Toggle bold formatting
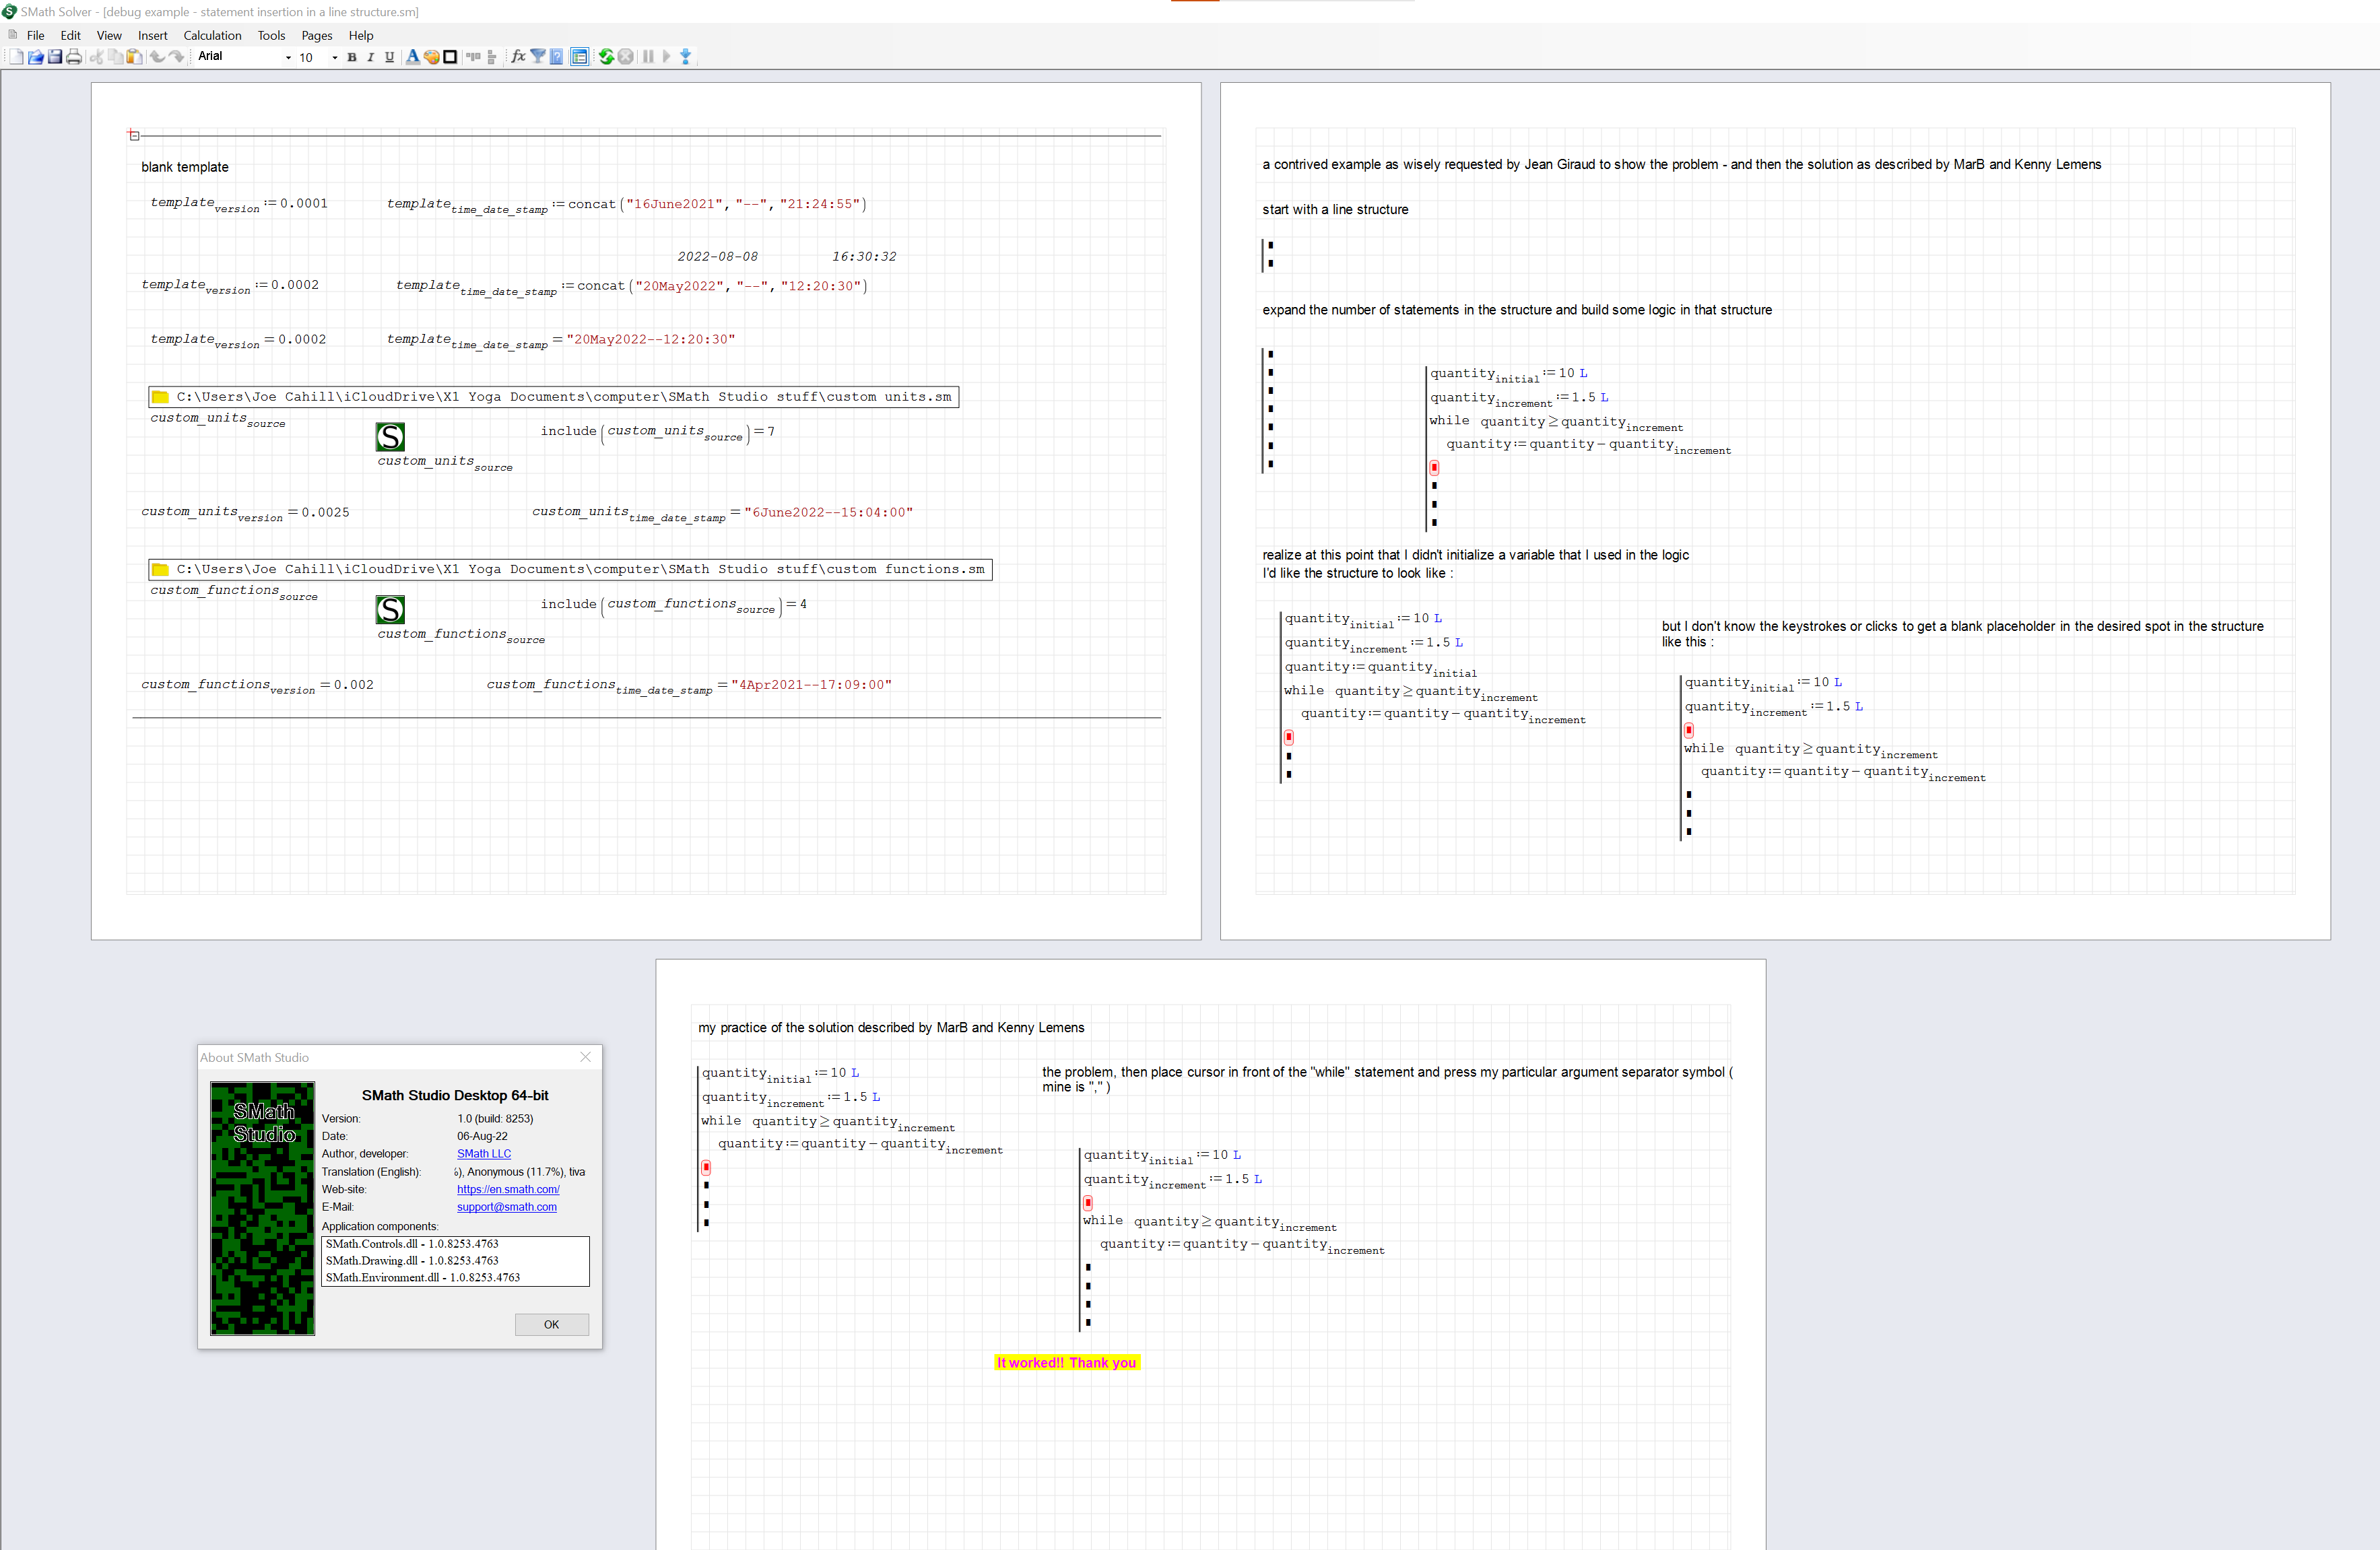Viewport: 2380px width, 1550px height. click(x=352, y=57)
